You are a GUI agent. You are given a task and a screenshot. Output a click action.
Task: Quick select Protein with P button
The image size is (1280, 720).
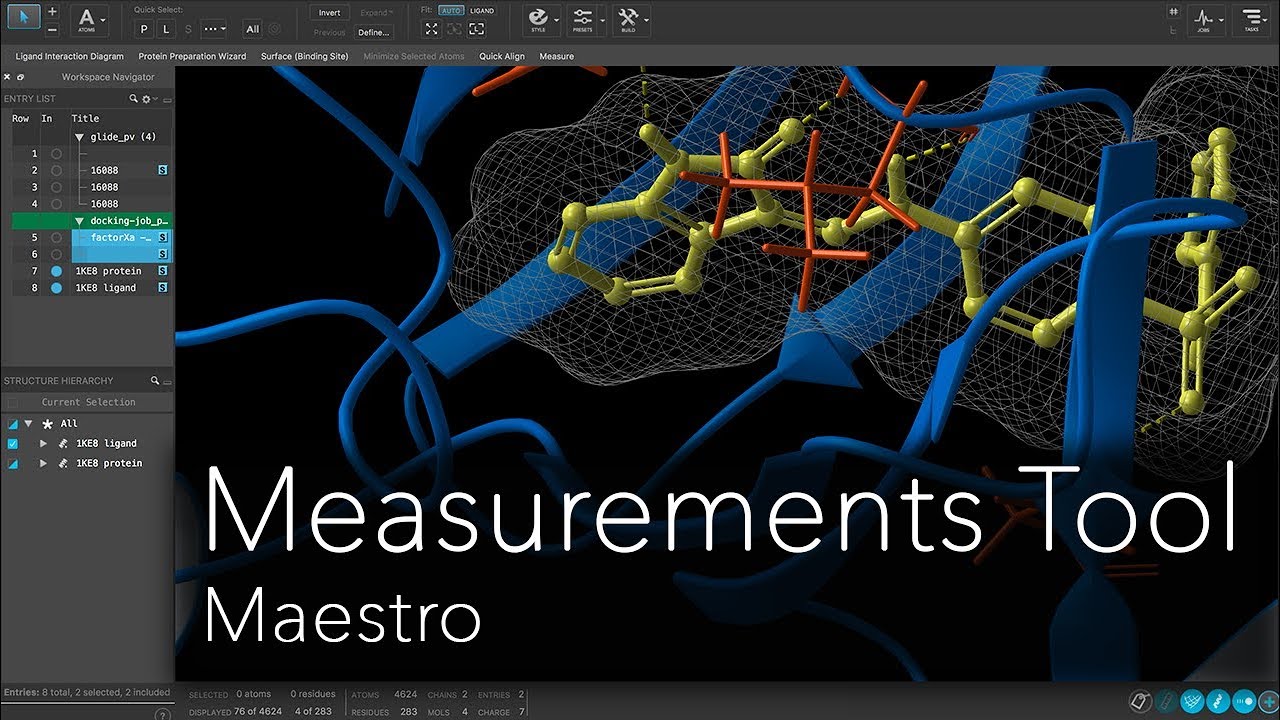click(144, 29)
